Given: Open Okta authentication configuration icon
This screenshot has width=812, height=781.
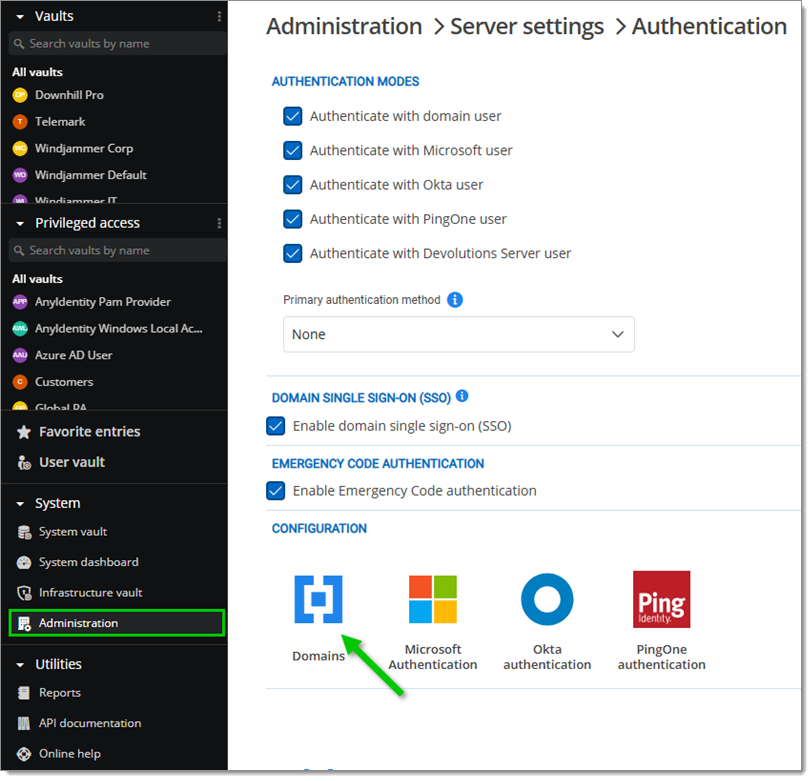Looking at the screenshot, I should click(x=547, y=600).
